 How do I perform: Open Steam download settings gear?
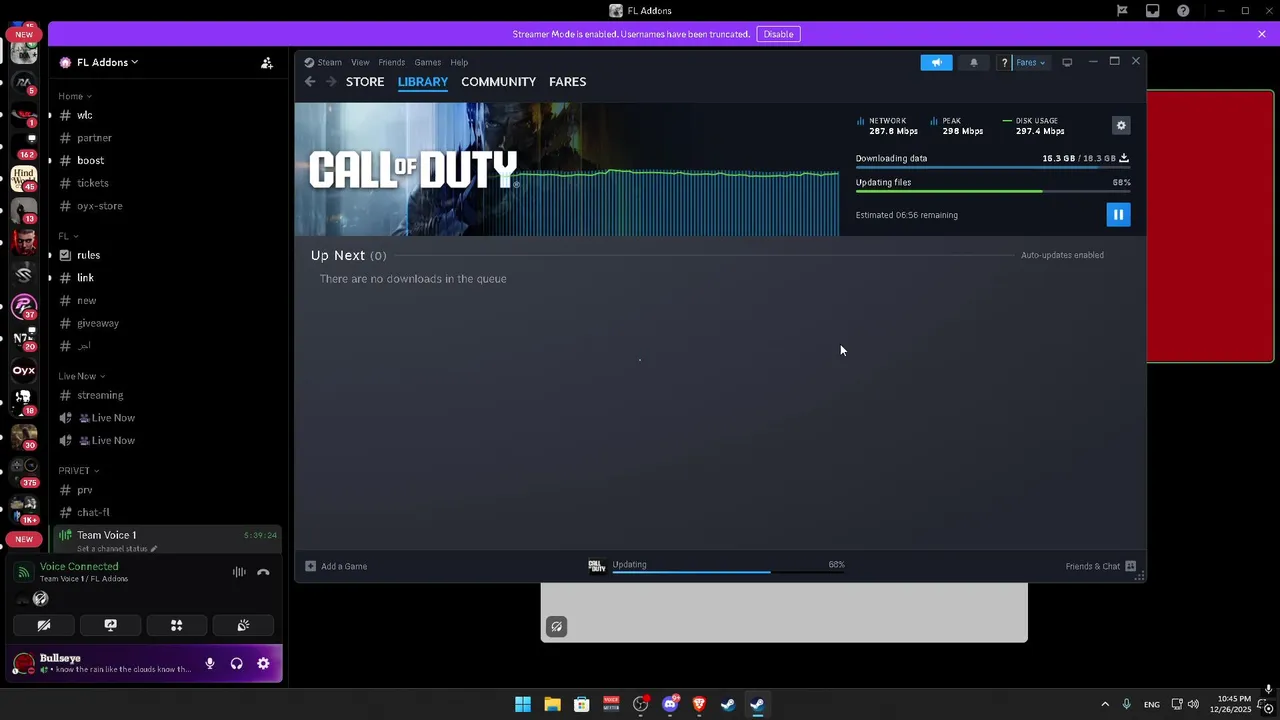click(1121, 125)
